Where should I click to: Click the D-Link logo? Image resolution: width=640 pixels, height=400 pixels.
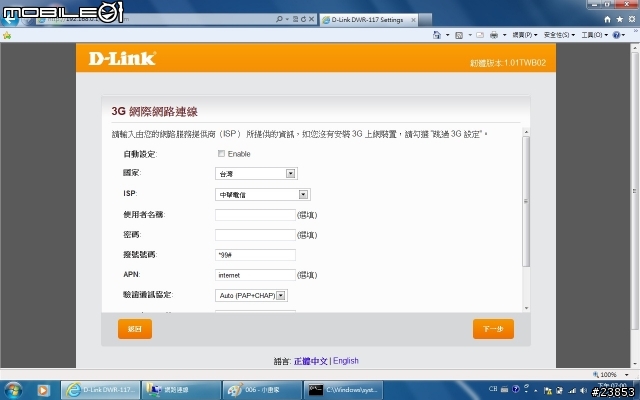click(x=122, y=59)
